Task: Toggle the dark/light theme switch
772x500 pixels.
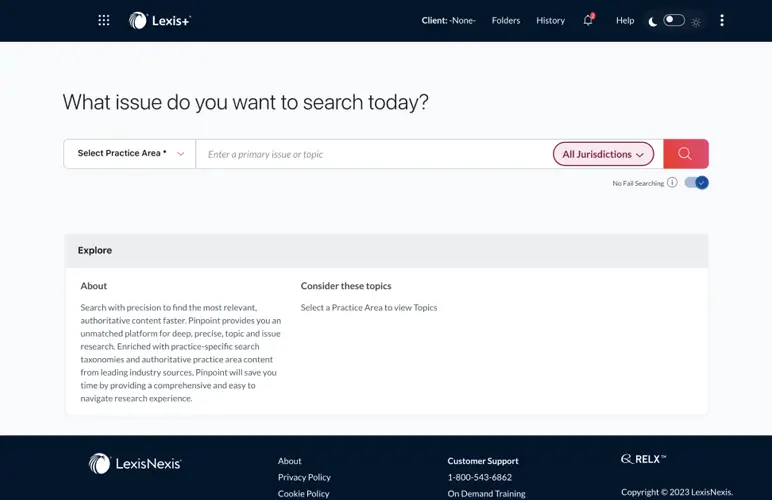Action: pos(674,20)
